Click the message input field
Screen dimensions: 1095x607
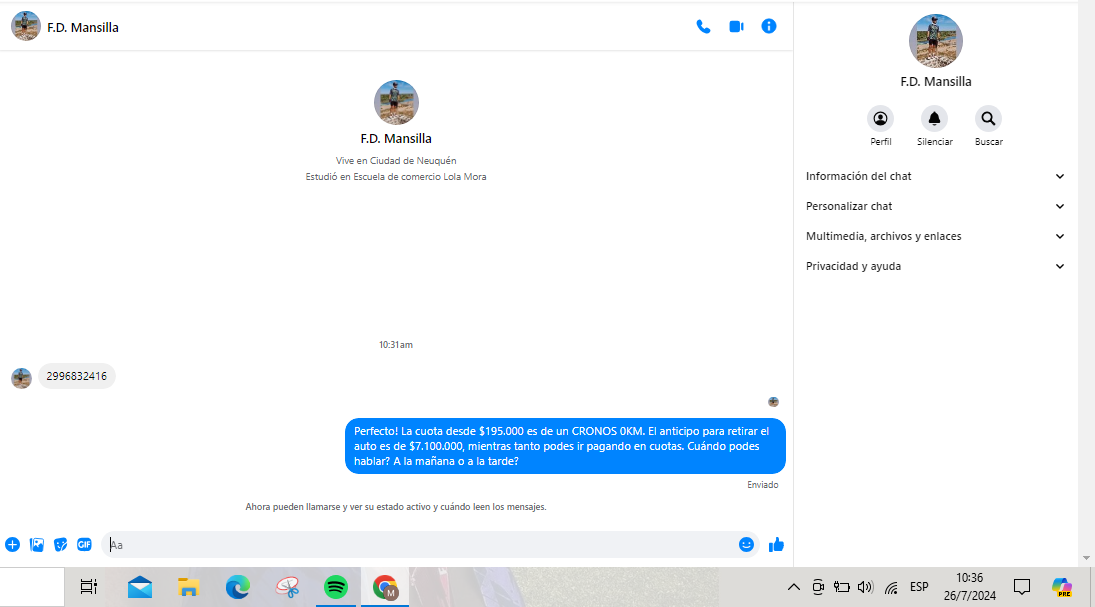[420, 545]
